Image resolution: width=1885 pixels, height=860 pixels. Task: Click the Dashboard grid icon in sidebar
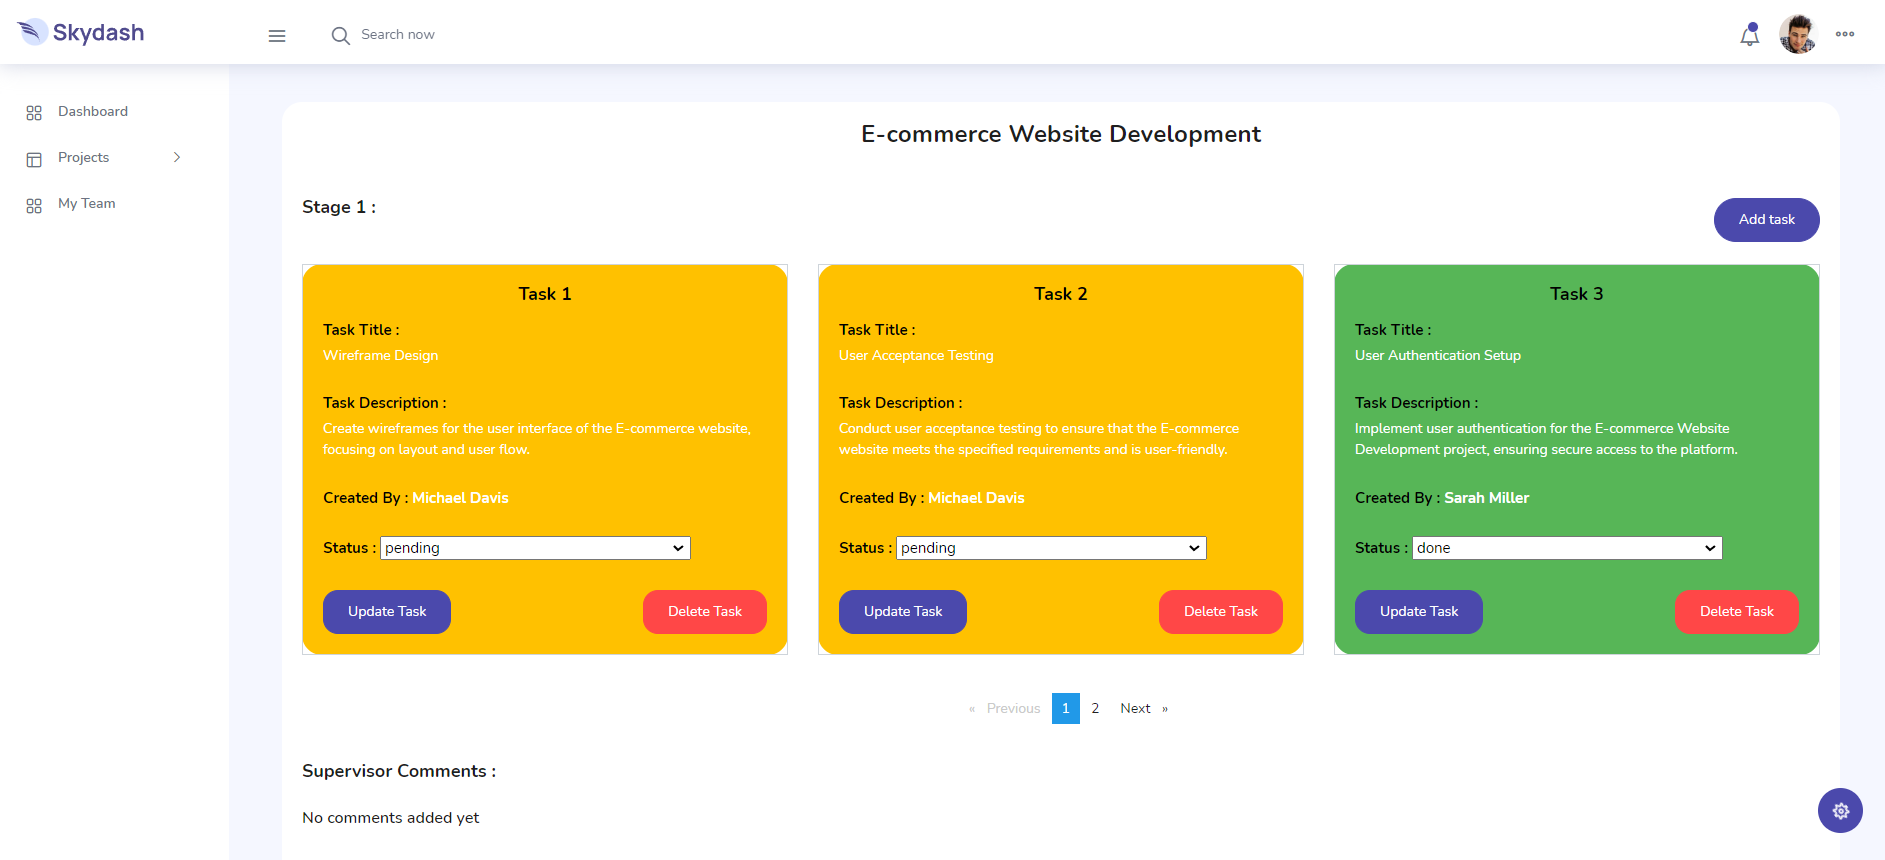point(34,113)
